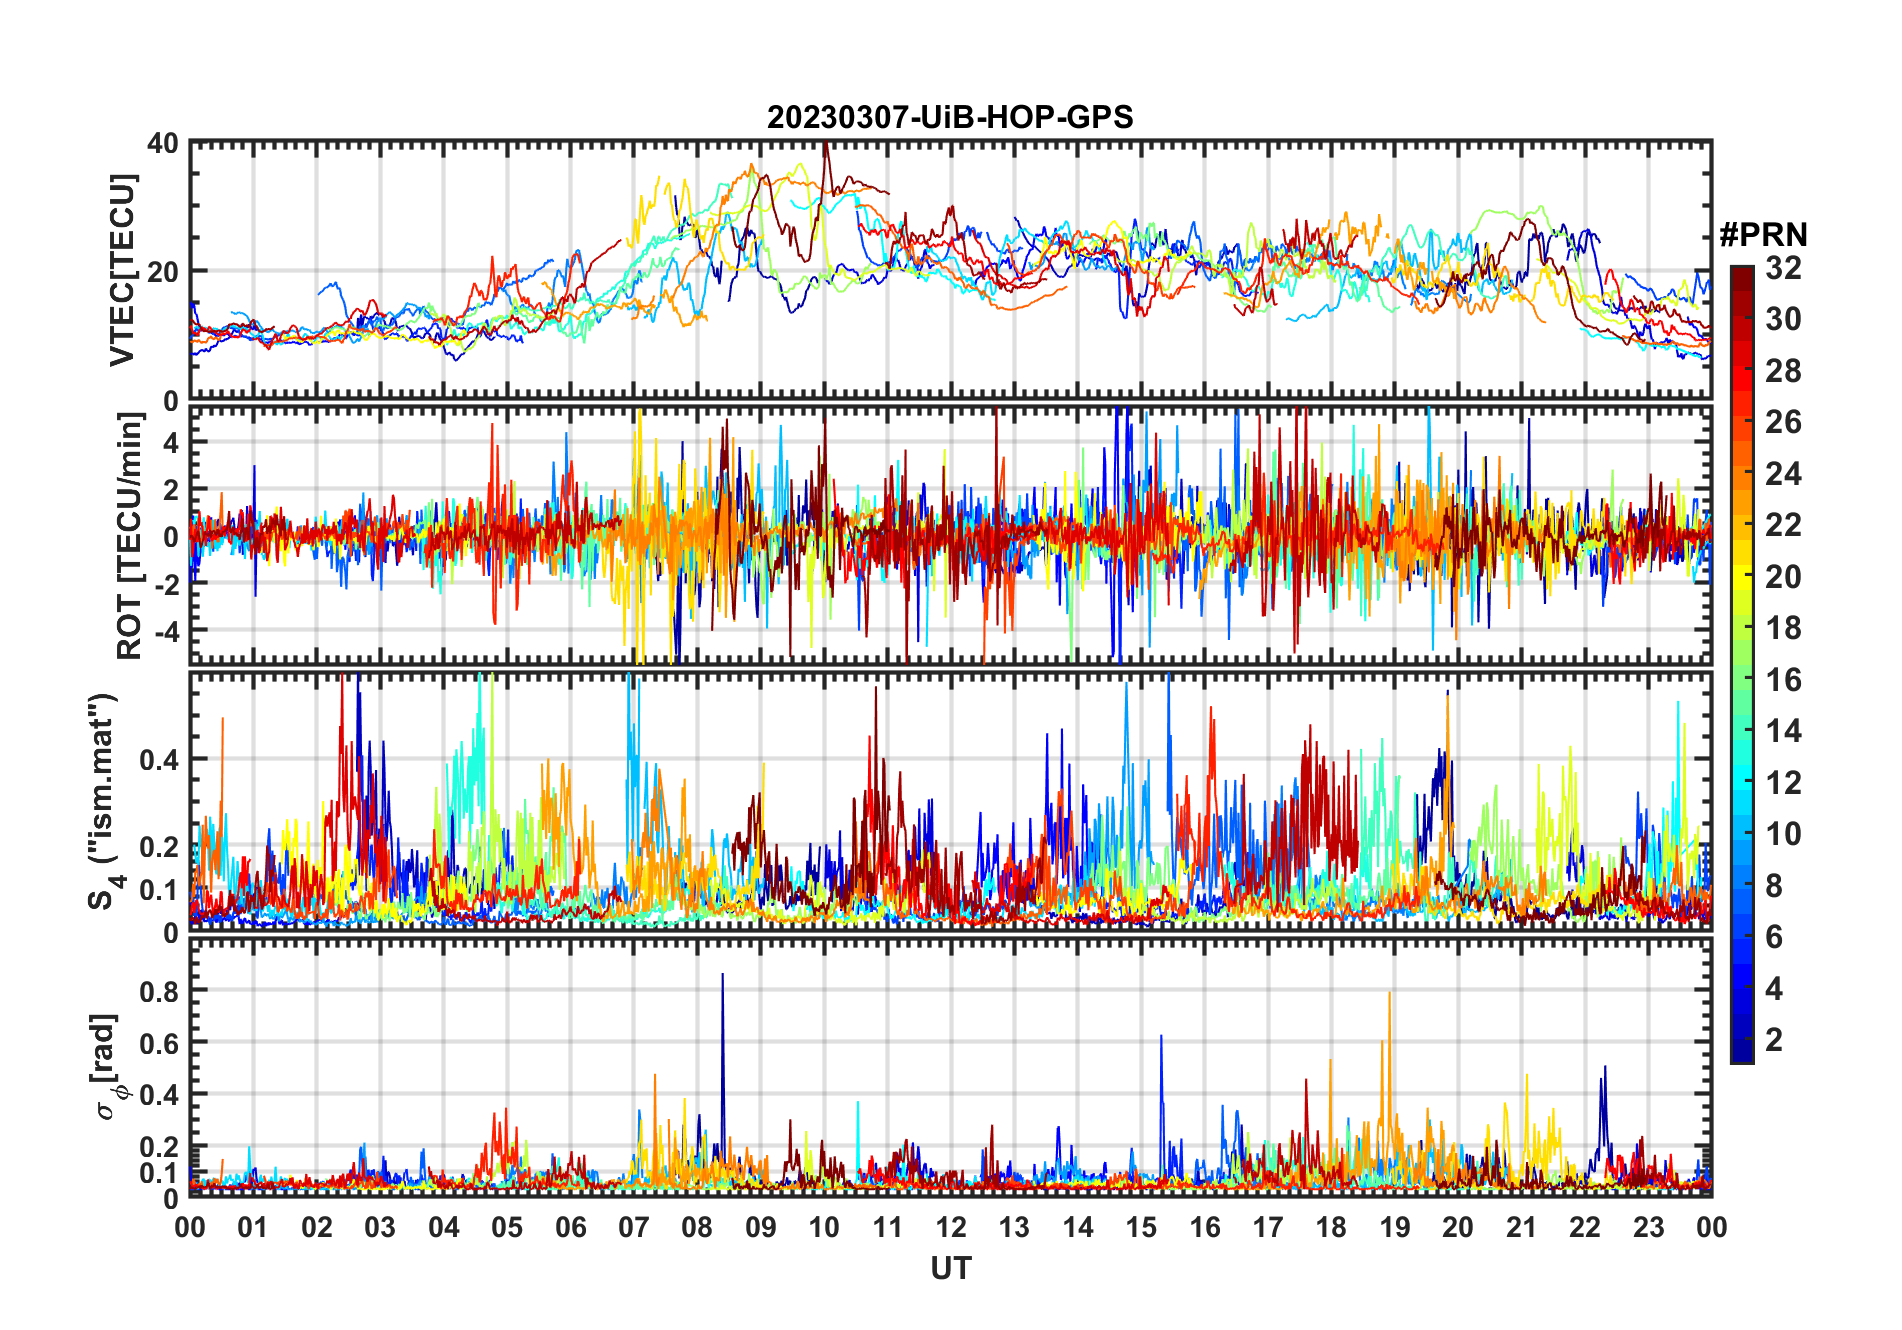Click the ROT [TECU/min] axis label
The image size is (1902, 1330).
click(x=130, y=536)
